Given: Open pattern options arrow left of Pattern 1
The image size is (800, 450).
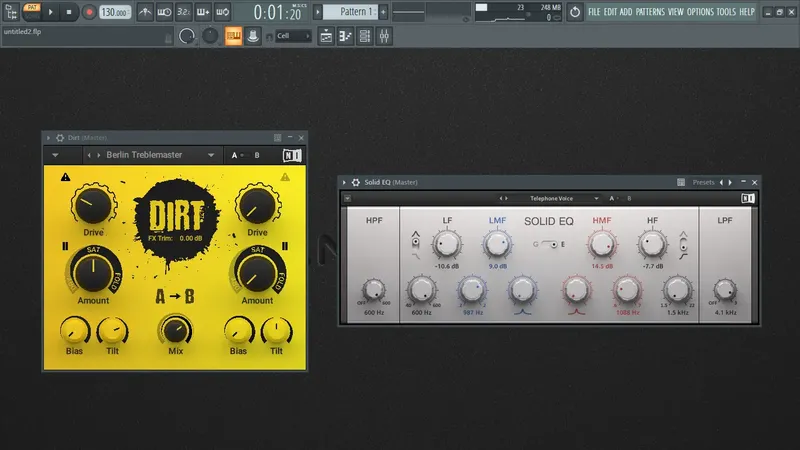Looking at the screenshot, I should 317,12.
